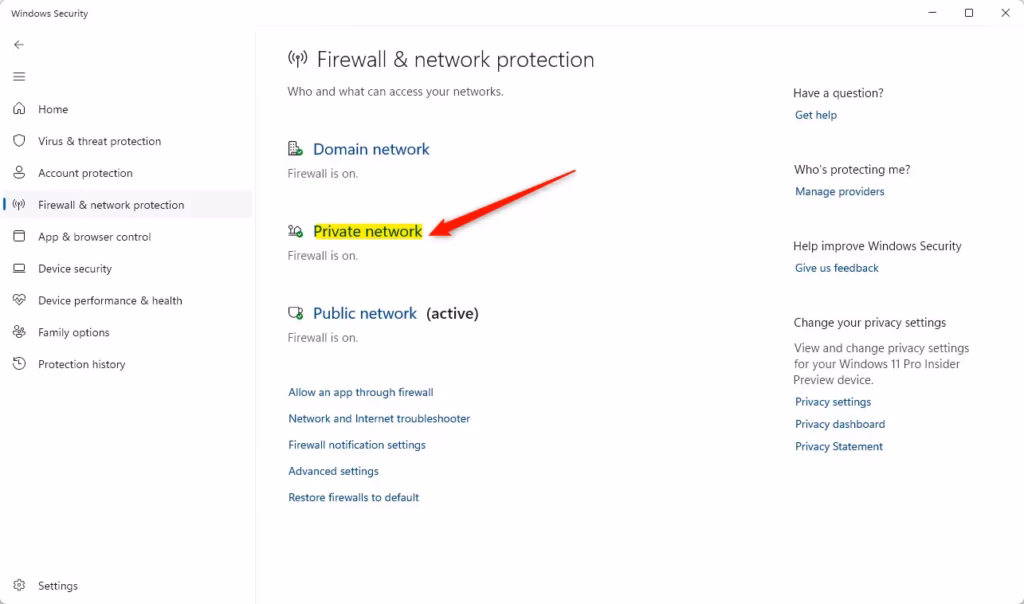The height and width of the screenshot is (604, 1024).
Task: Click the Virus & threat protection shield icon
Action: (19, 141)
